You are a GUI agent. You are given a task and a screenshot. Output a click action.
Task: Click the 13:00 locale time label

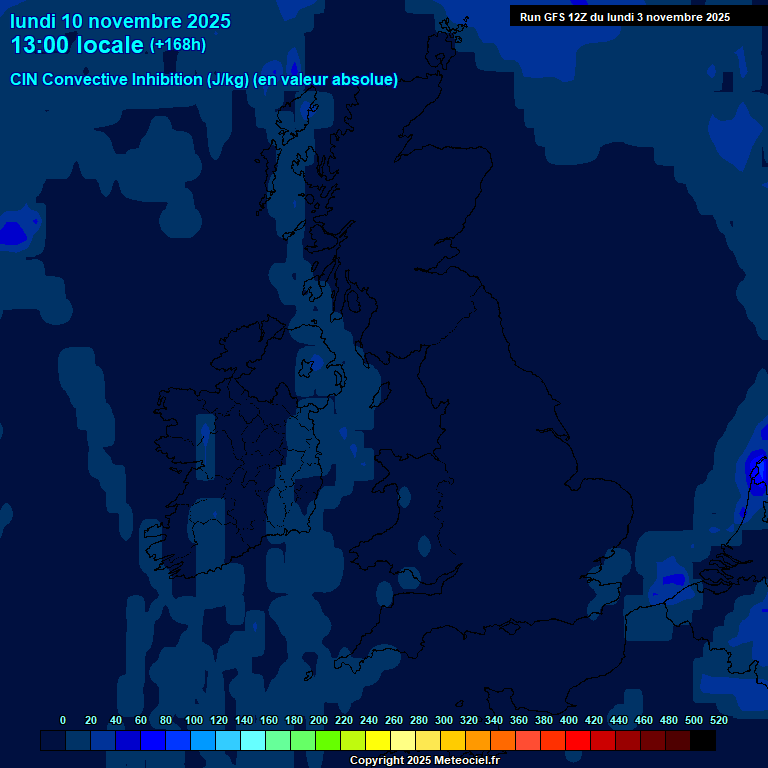pyautogui.click(x=77, y=45)
